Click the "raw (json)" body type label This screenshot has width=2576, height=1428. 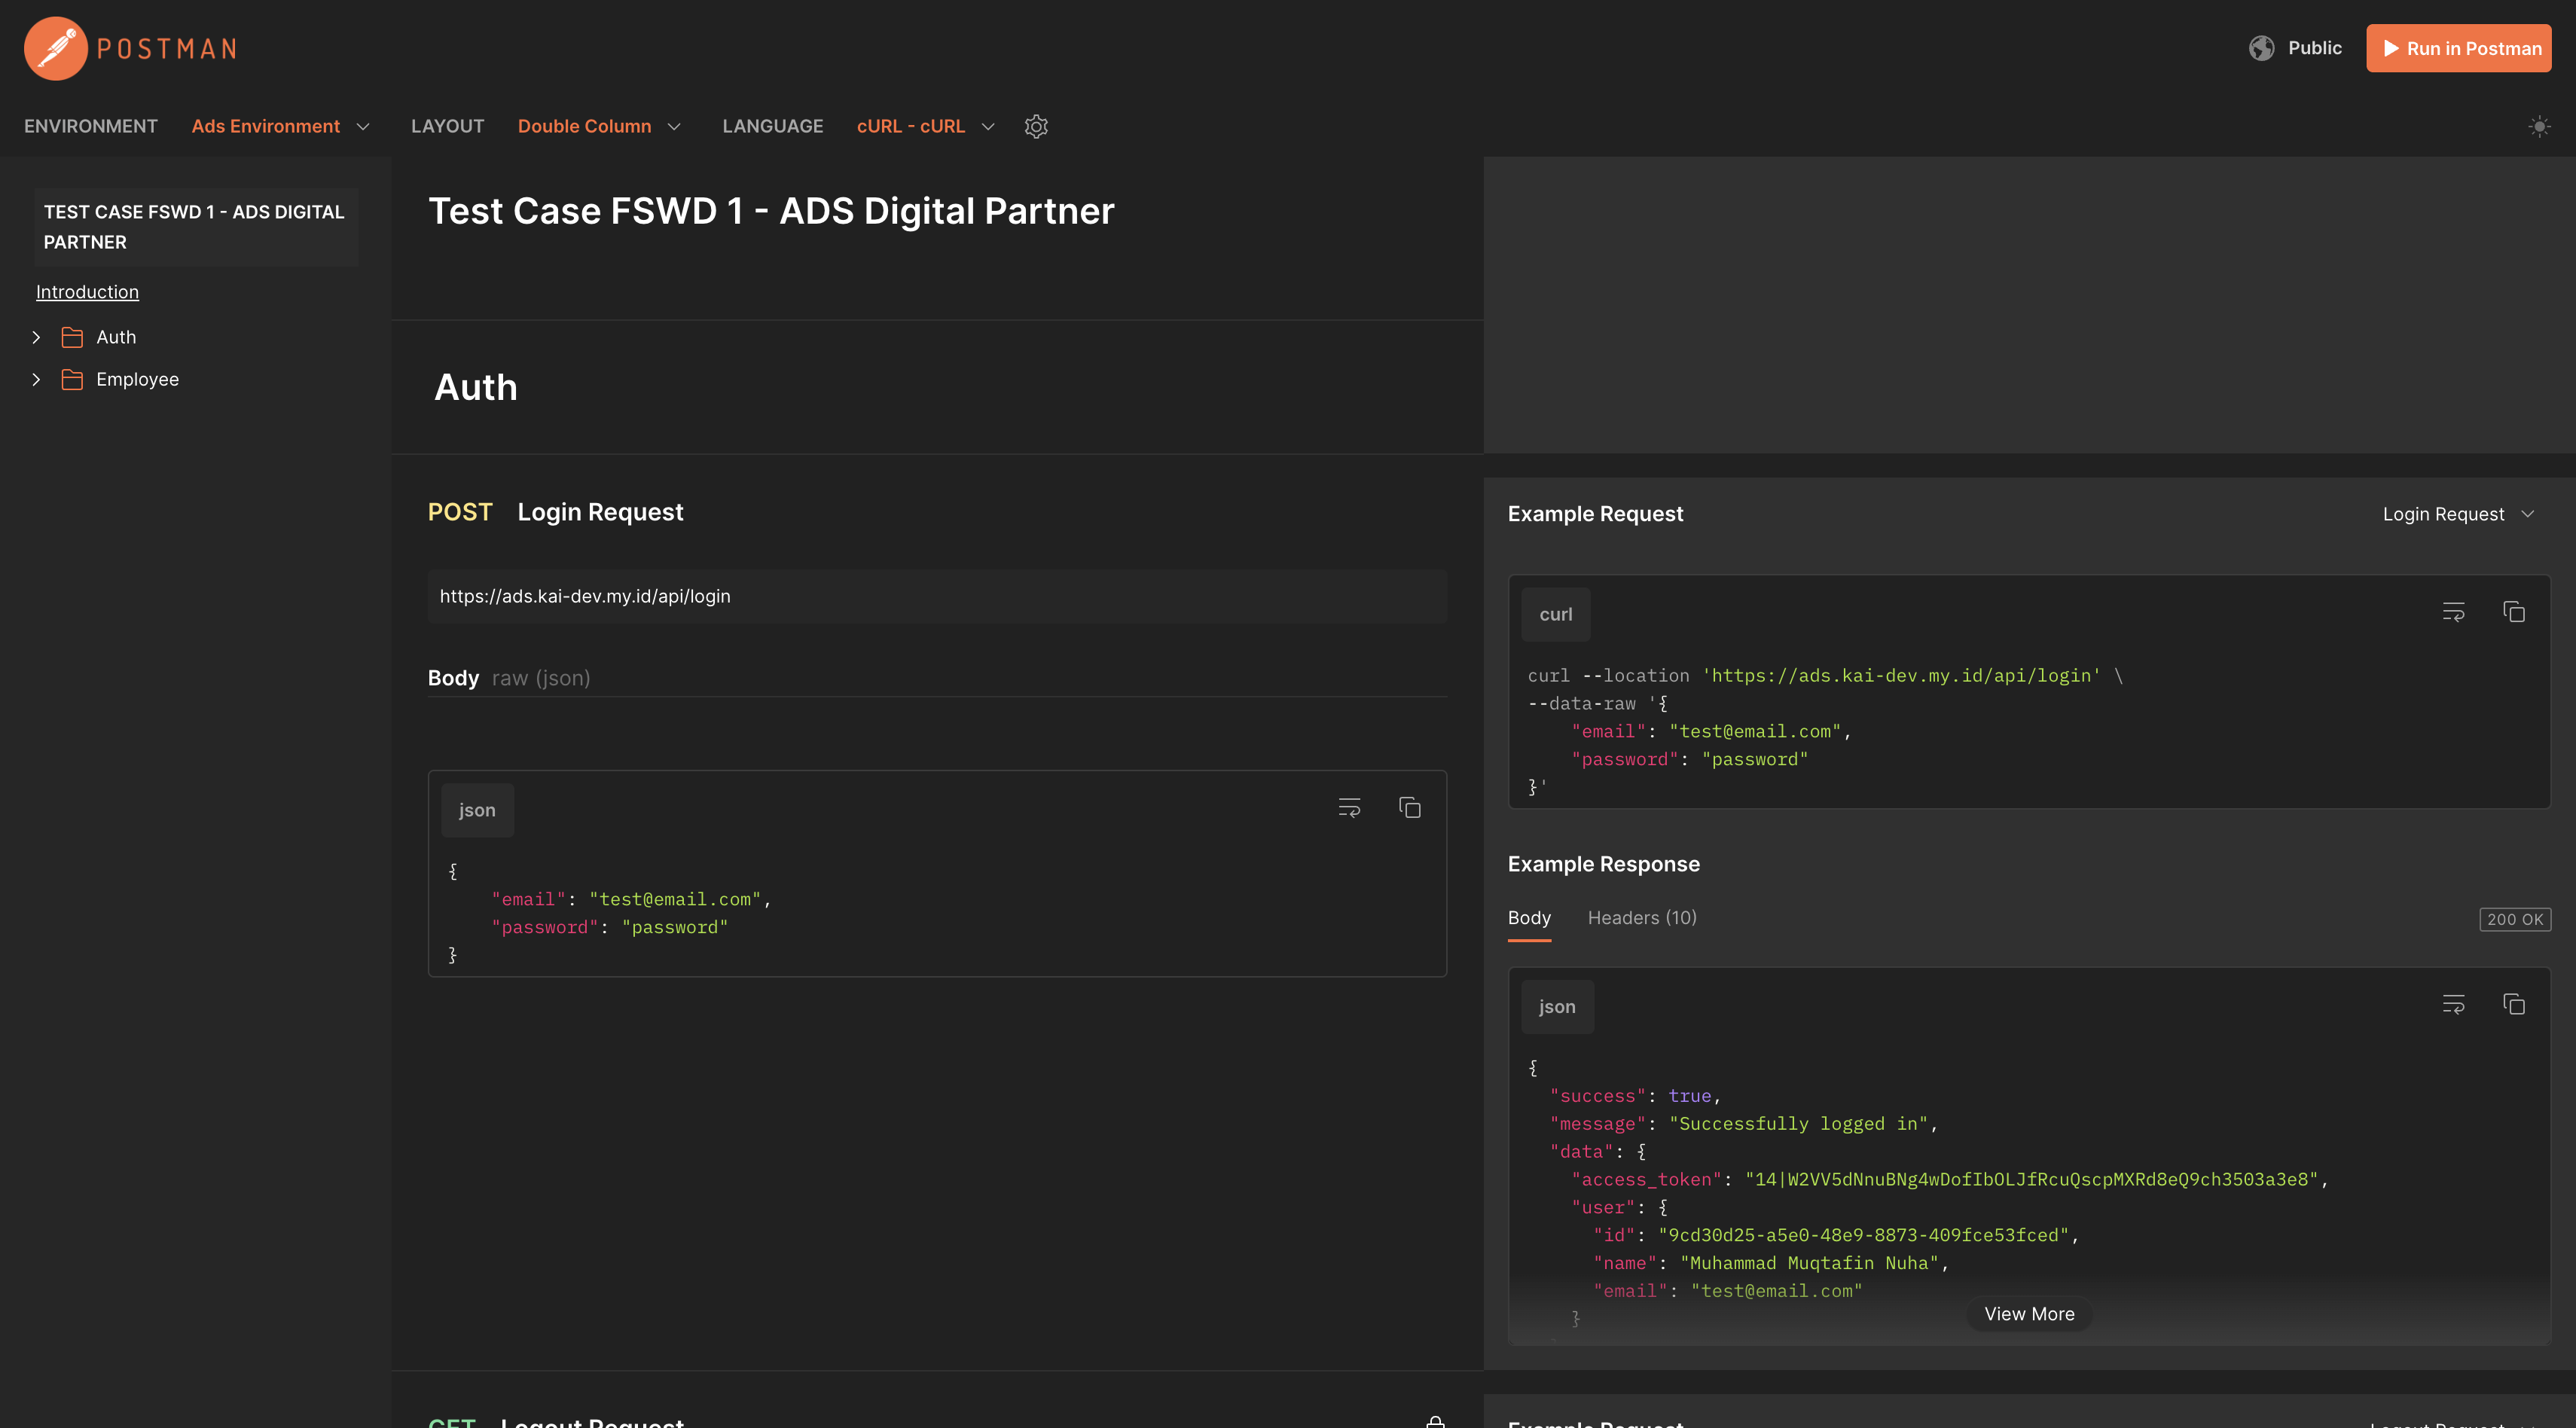[541, 678]
